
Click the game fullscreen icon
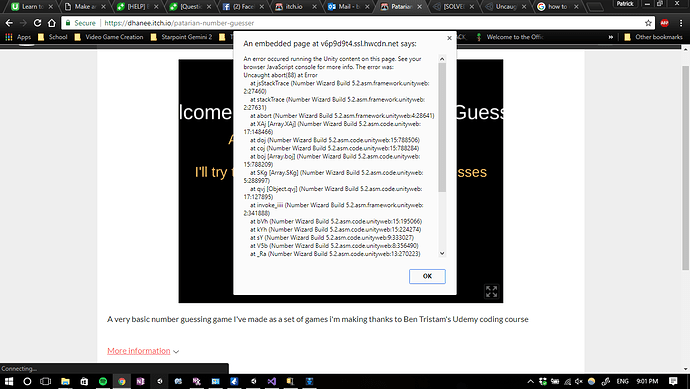pos(491,291)
